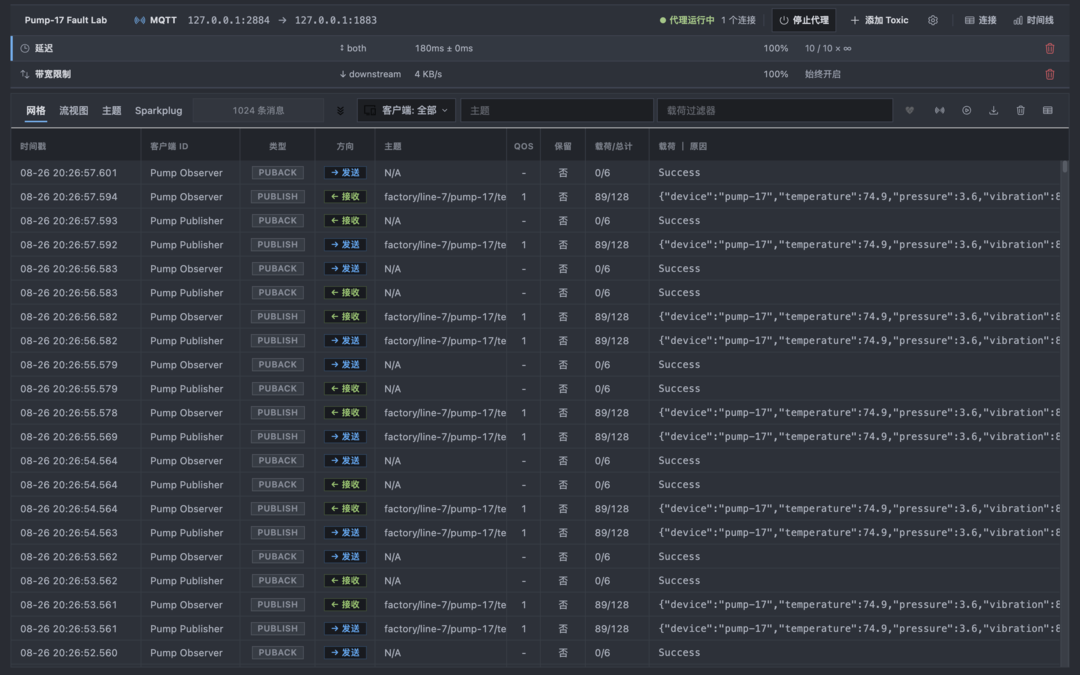Click the 发送 direction badge in the 20:26:57.601 row

(345, 173)
